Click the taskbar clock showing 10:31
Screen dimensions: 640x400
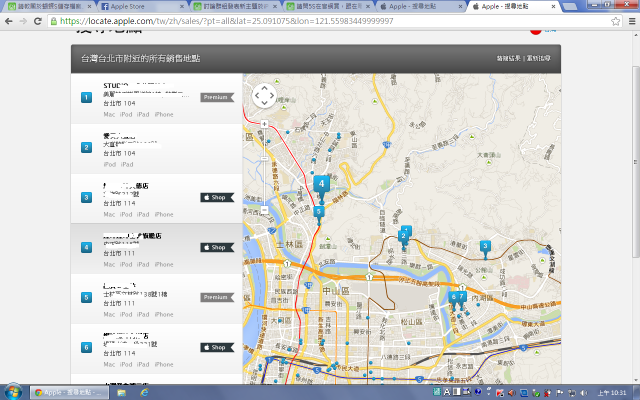click(612, 393)
